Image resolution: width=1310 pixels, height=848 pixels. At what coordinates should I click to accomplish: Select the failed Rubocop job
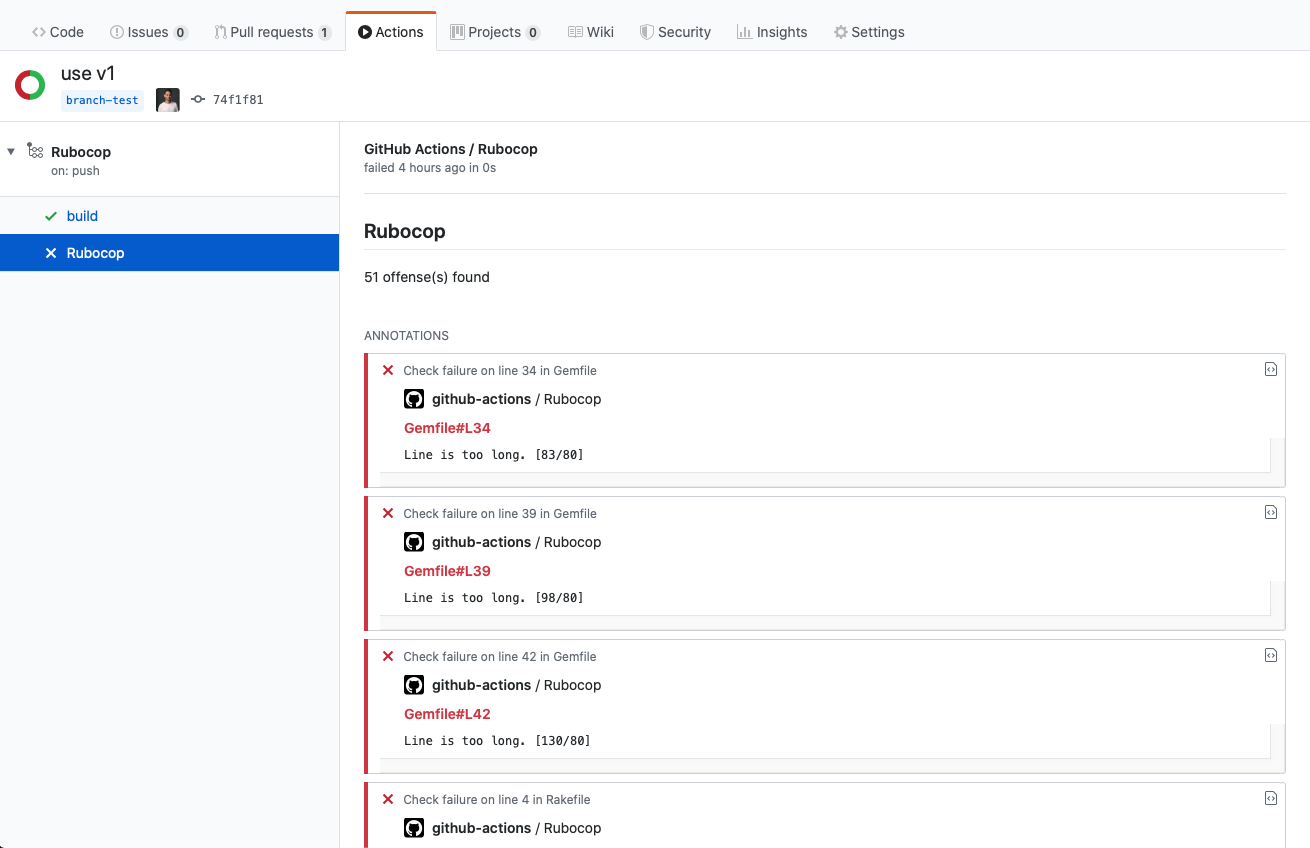(169, 253)
